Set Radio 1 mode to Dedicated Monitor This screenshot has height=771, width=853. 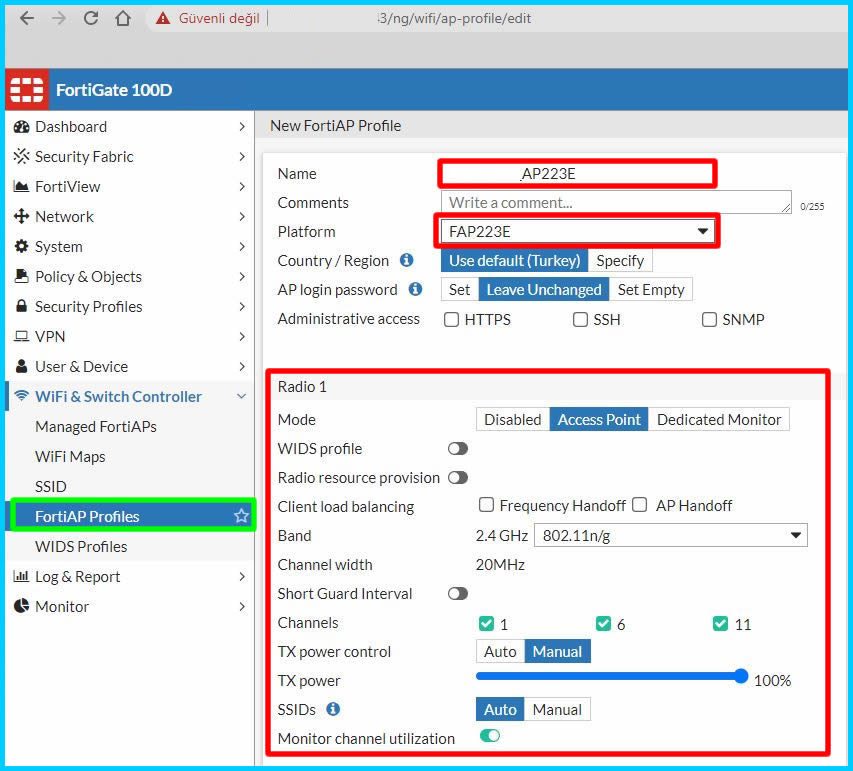(719, 420)
